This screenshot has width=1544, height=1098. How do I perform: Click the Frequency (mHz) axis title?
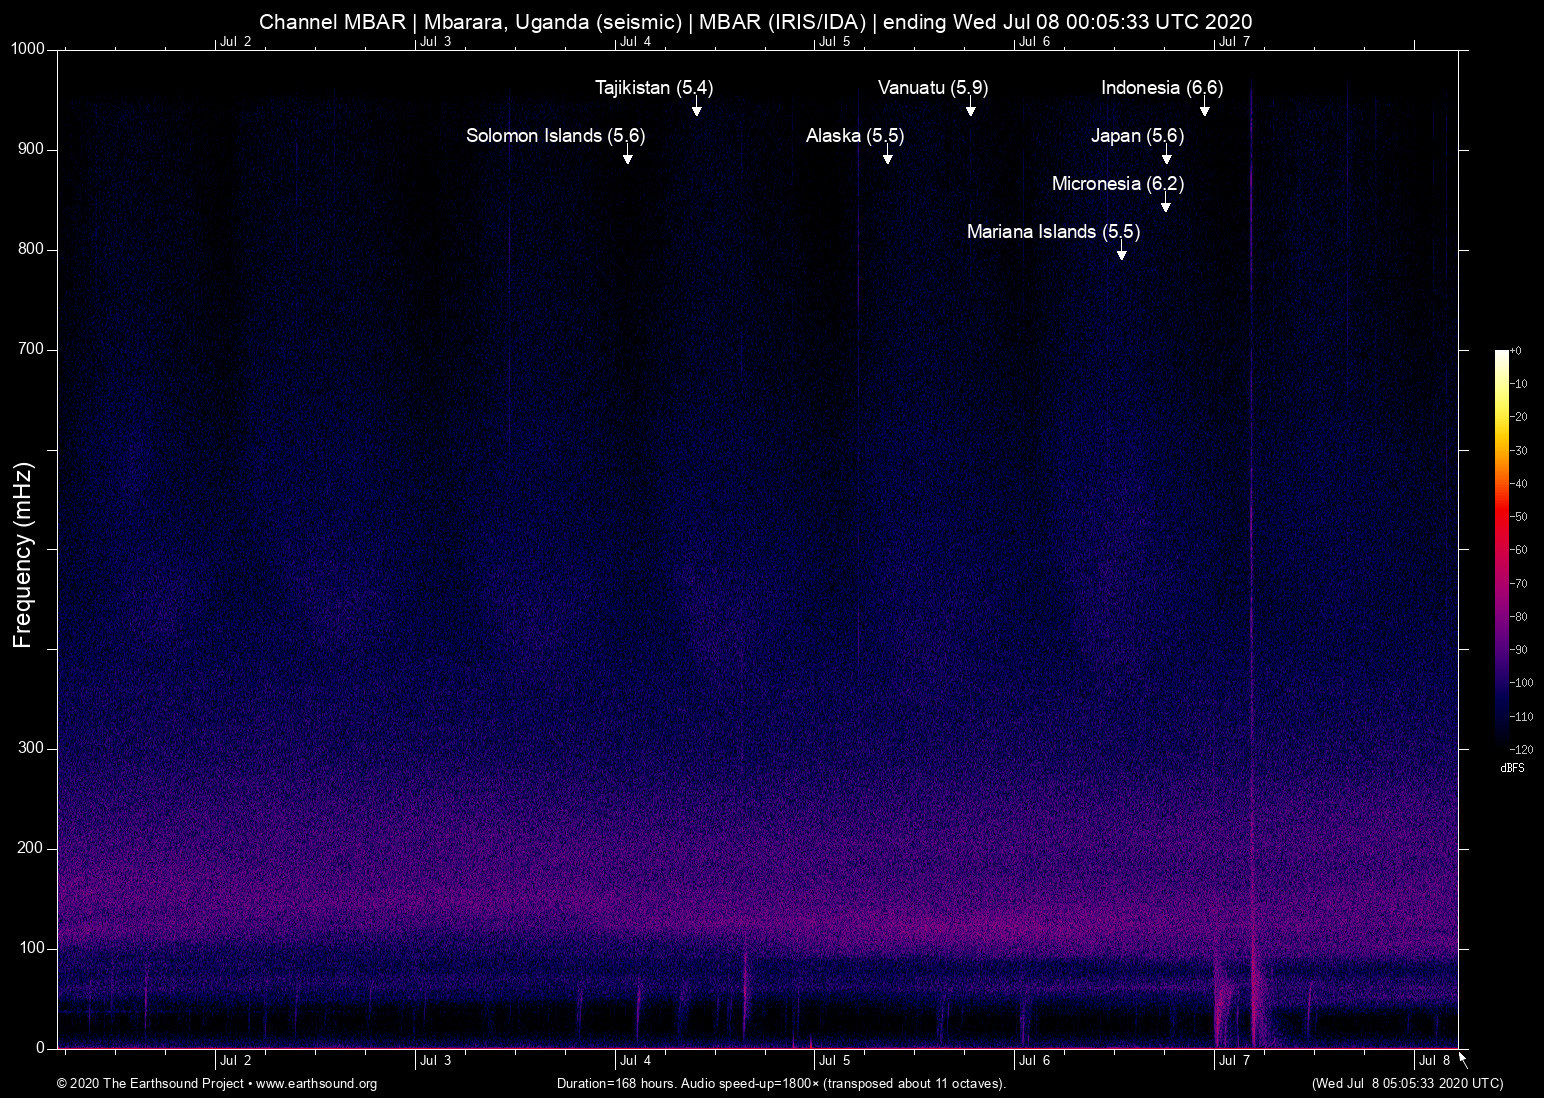(x=23, y=555)
